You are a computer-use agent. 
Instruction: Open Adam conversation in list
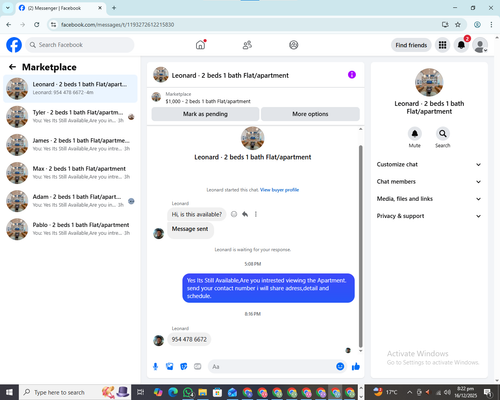pyautogui.click(x=70, y=201)
